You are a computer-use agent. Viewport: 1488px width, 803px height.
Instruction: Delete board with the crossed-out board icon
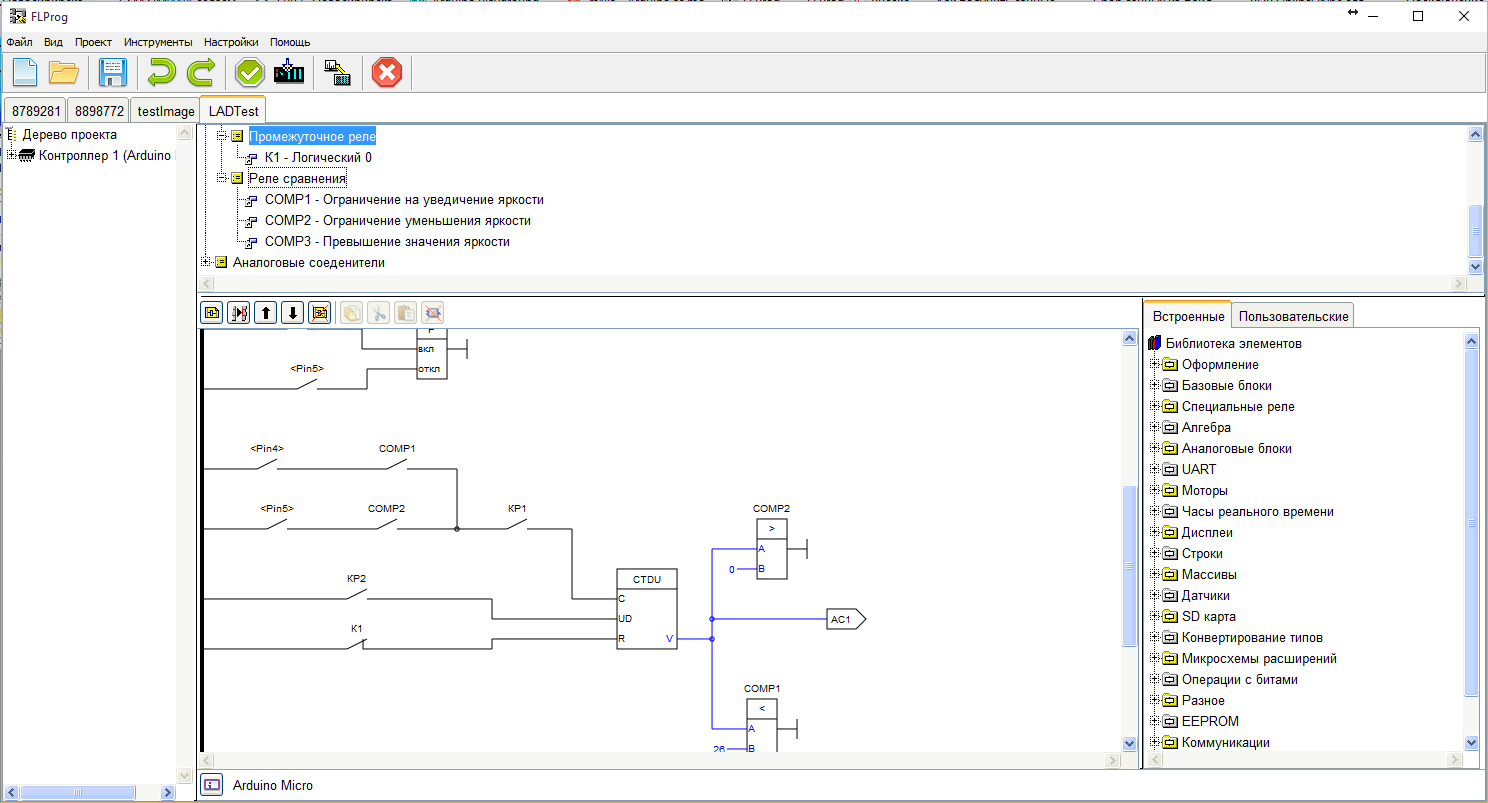click(x=319, y=312)
